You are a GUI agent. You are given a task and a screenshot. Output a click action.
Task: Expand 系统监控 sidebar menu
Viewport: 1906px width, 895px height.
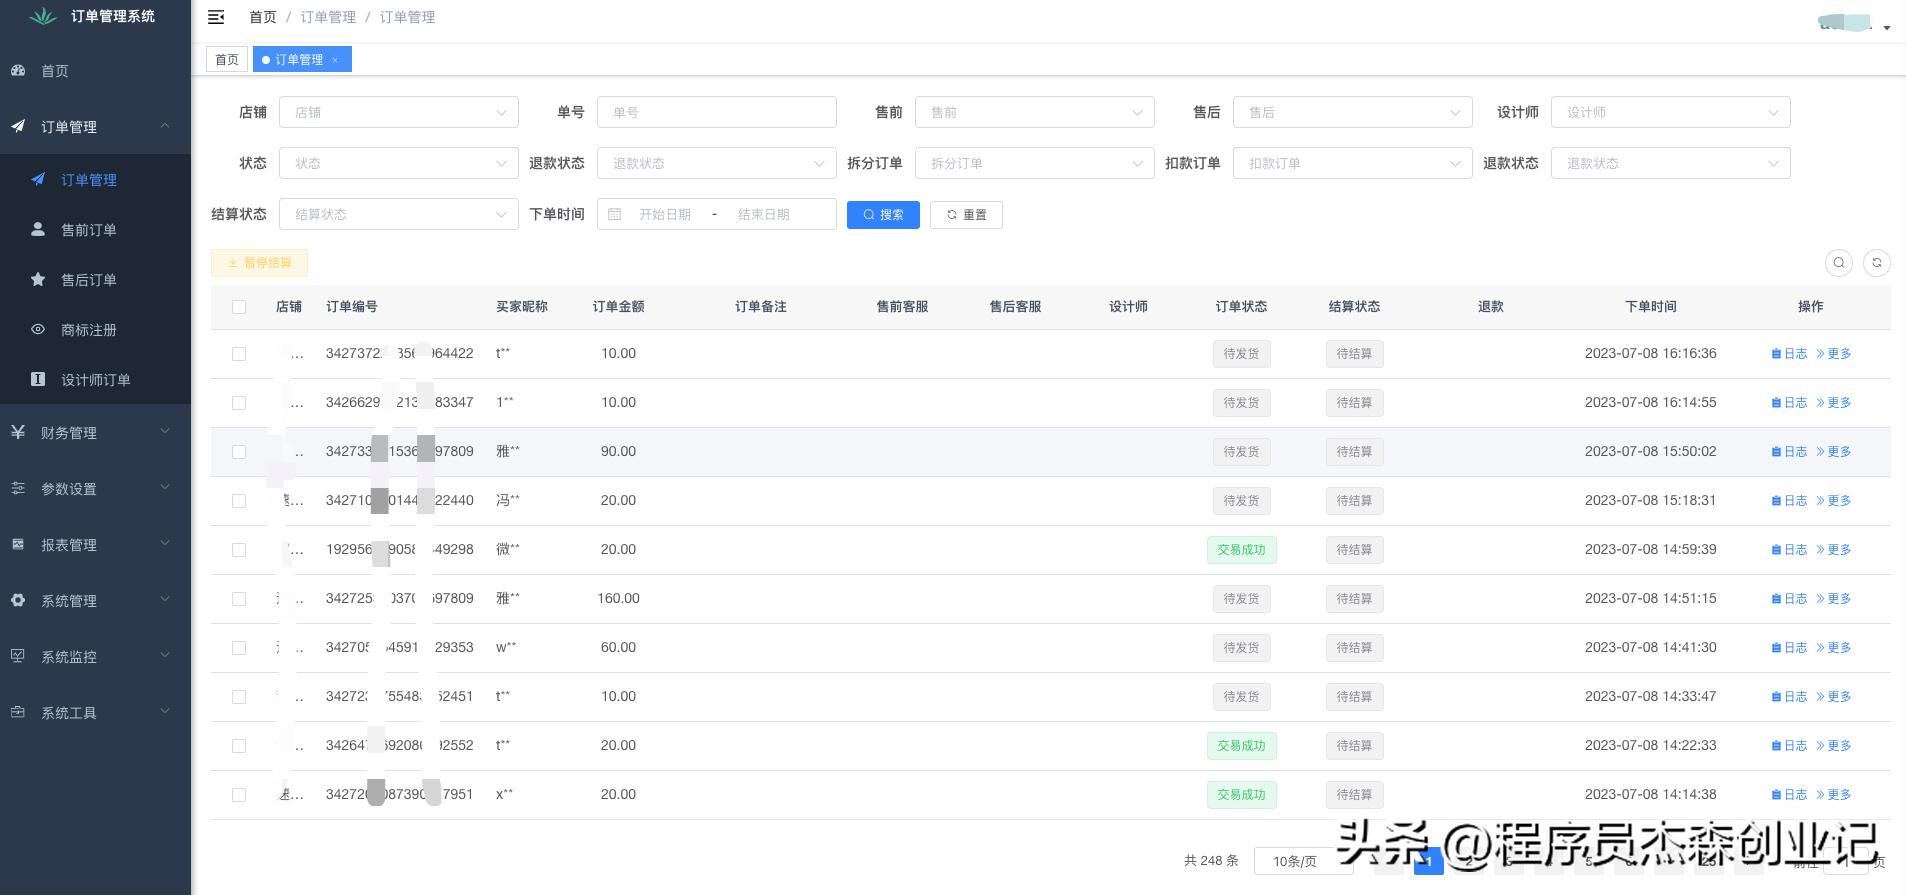coord(95,657)
